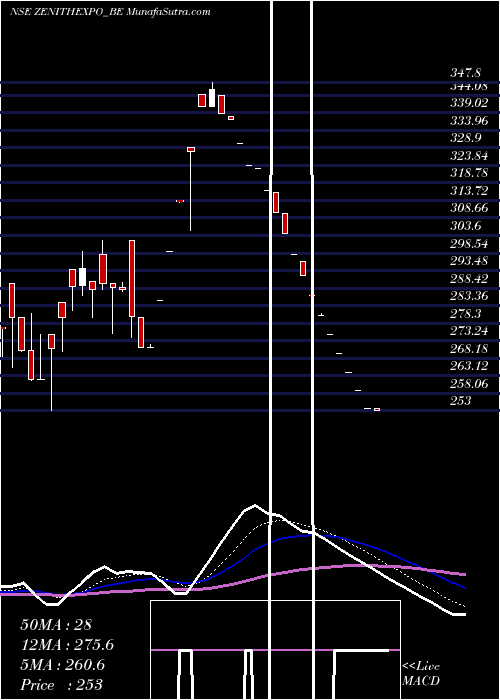The height and width of the screenshot is (700, 500).
Task: Click the 293.48 price level label
Action: click(x=469, y=261)
